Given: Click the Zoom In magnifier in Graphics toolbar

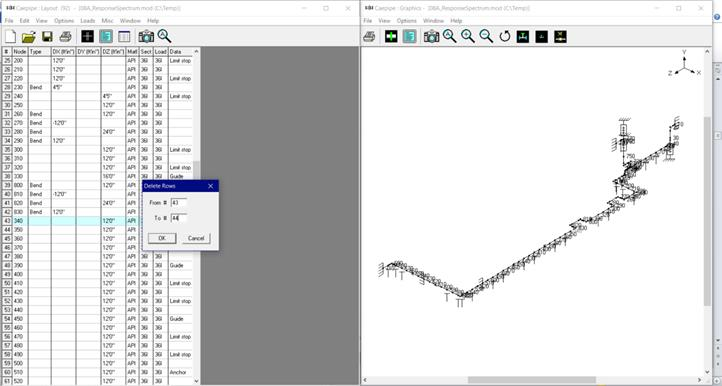Looking at the screenshot, I should pyautogui.click(x=468, y=36).
